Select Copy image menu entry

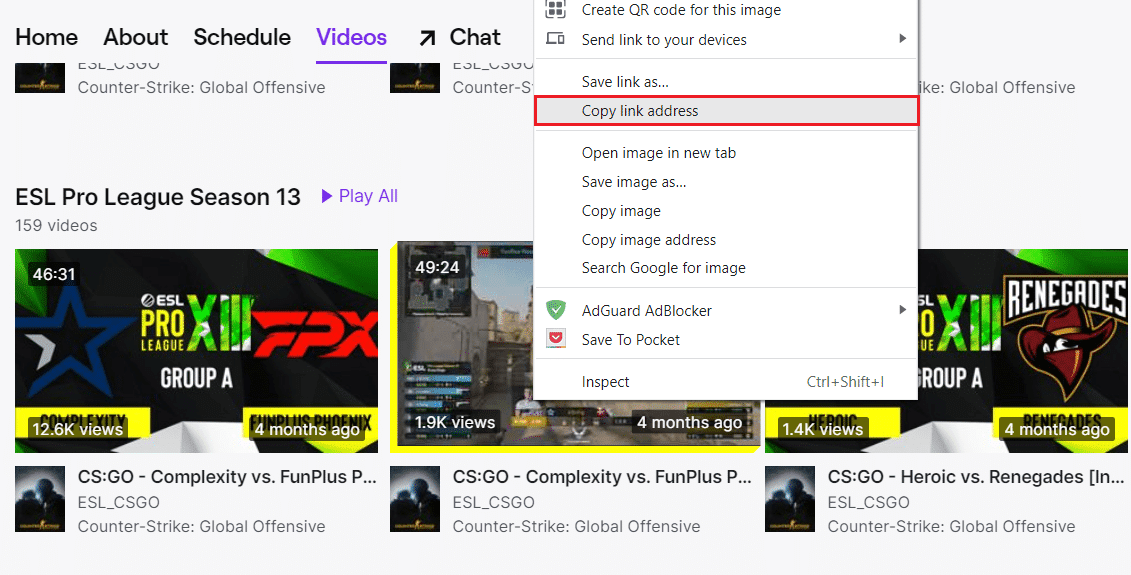(726, 211)
